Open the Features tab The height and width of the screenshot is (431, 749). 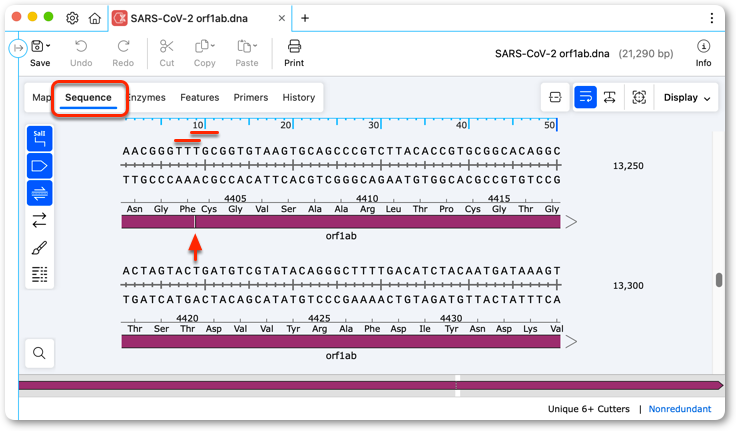tap(200, 97)
